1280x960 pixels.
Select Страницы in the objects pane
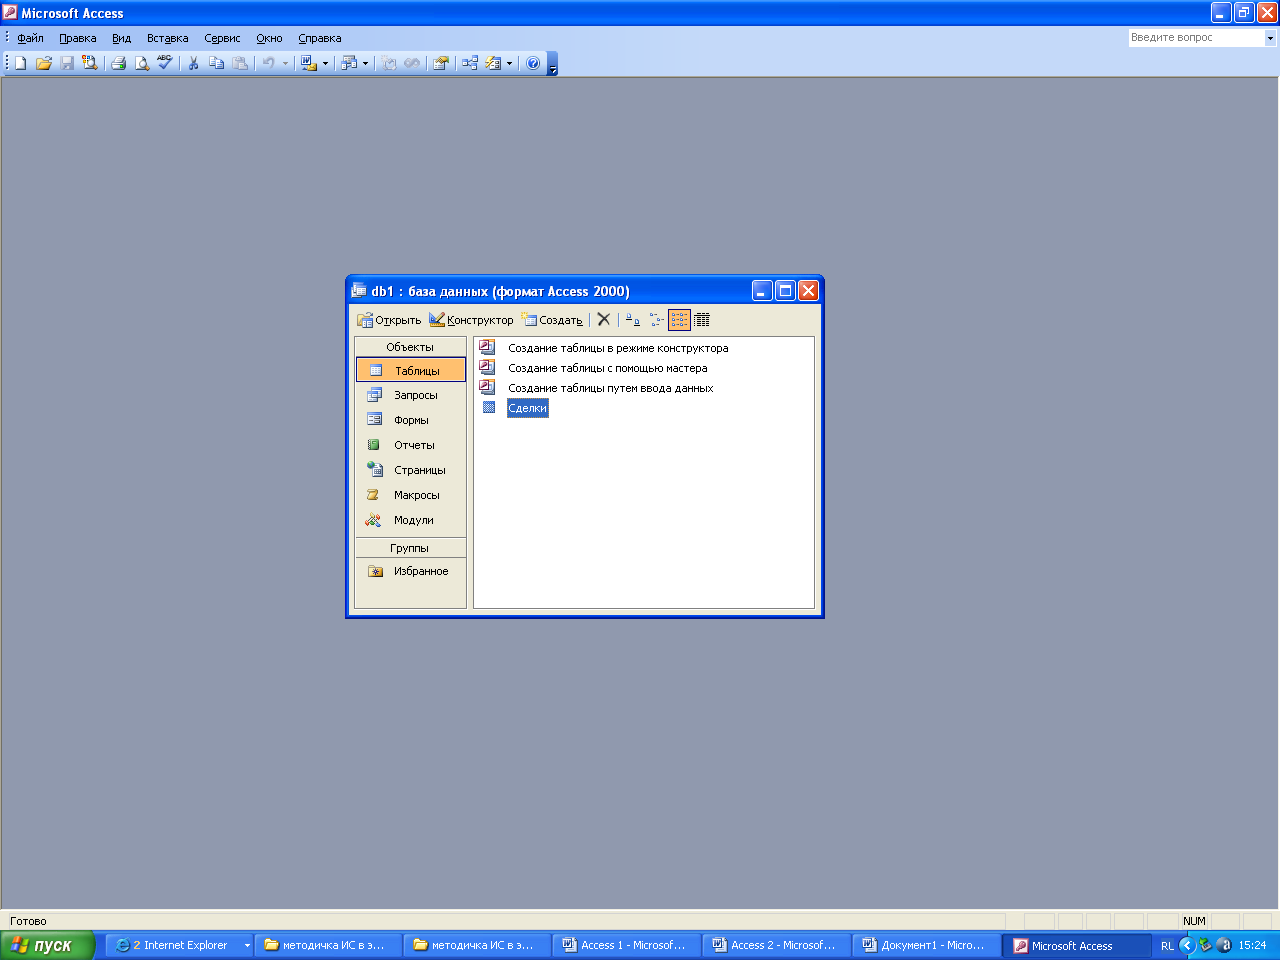tap(410, 470)
